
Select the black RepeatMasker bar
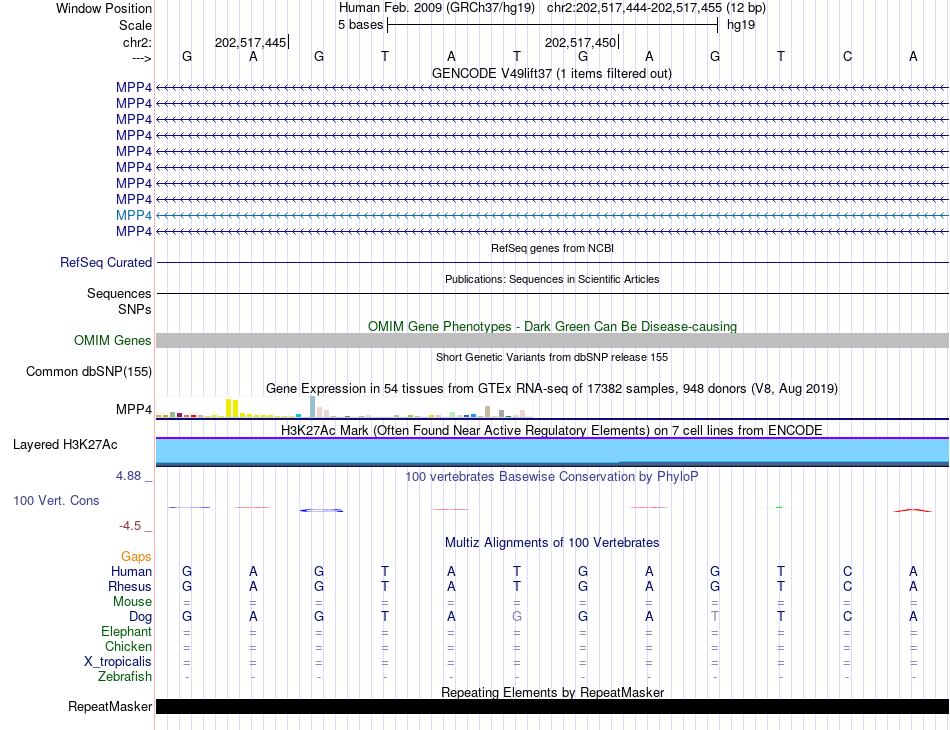click(552, 706)
